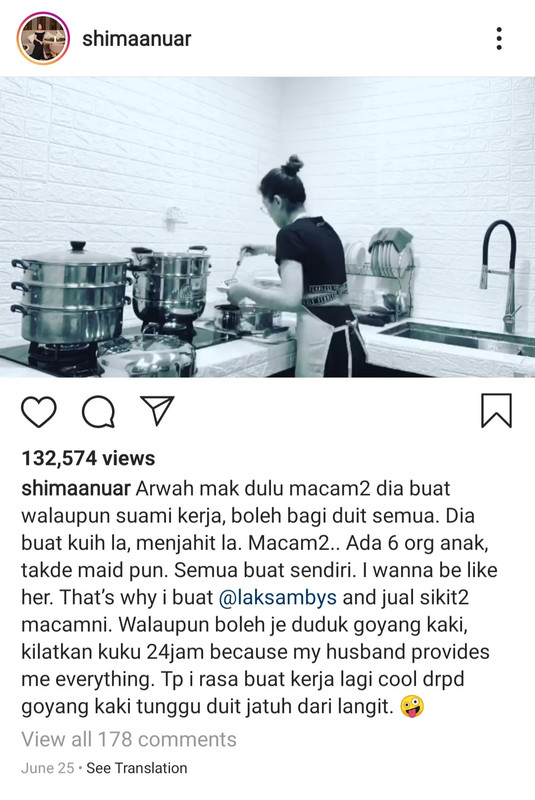Open three-dot post options menu
The height and width of the screenshot is (800, 535).
(x=499, y=39)
